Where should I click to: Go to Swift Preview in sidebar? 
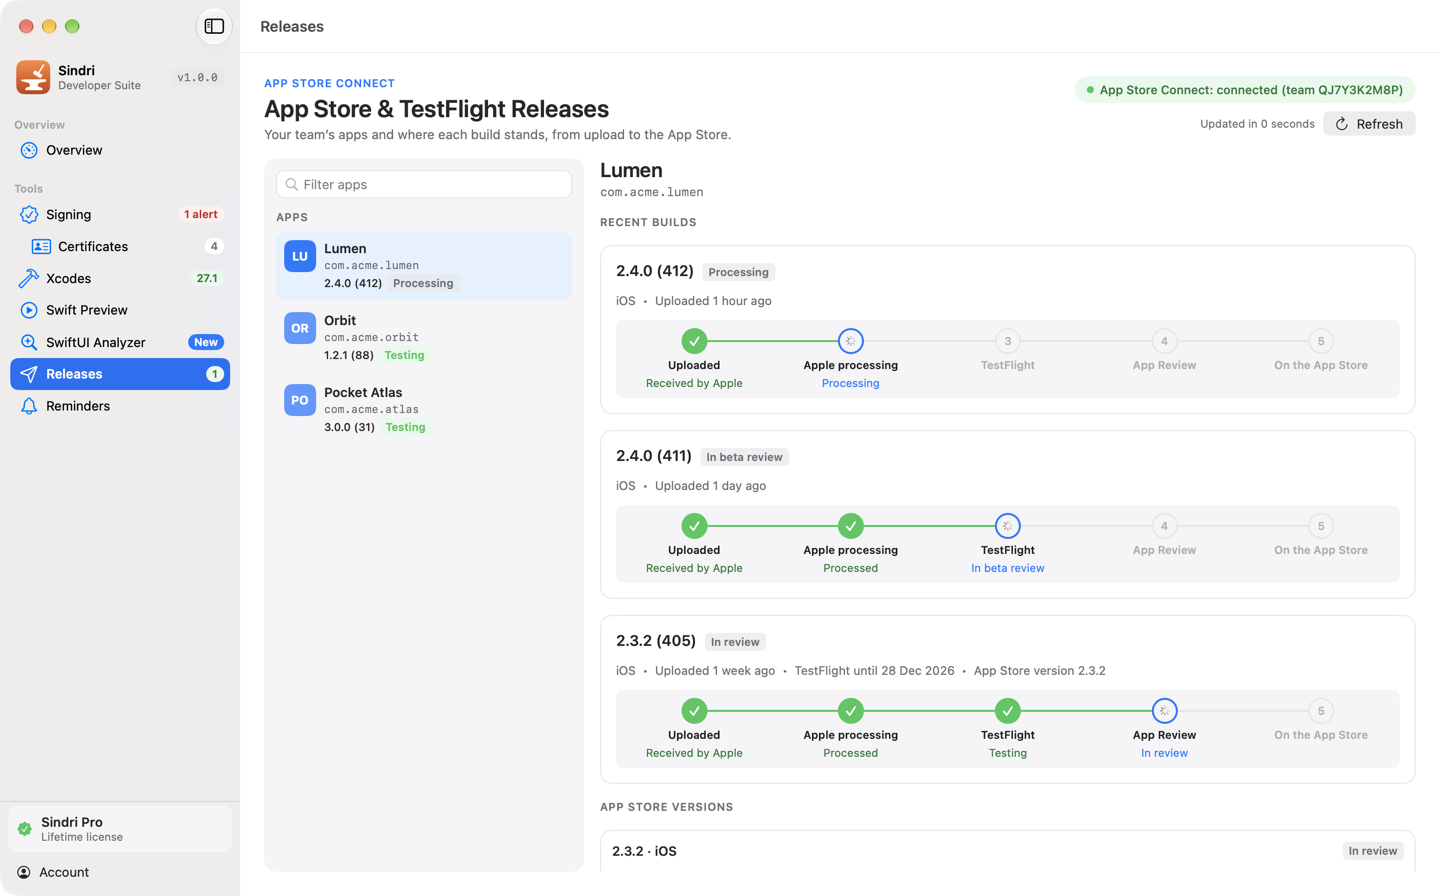click(x=120, y=310)
